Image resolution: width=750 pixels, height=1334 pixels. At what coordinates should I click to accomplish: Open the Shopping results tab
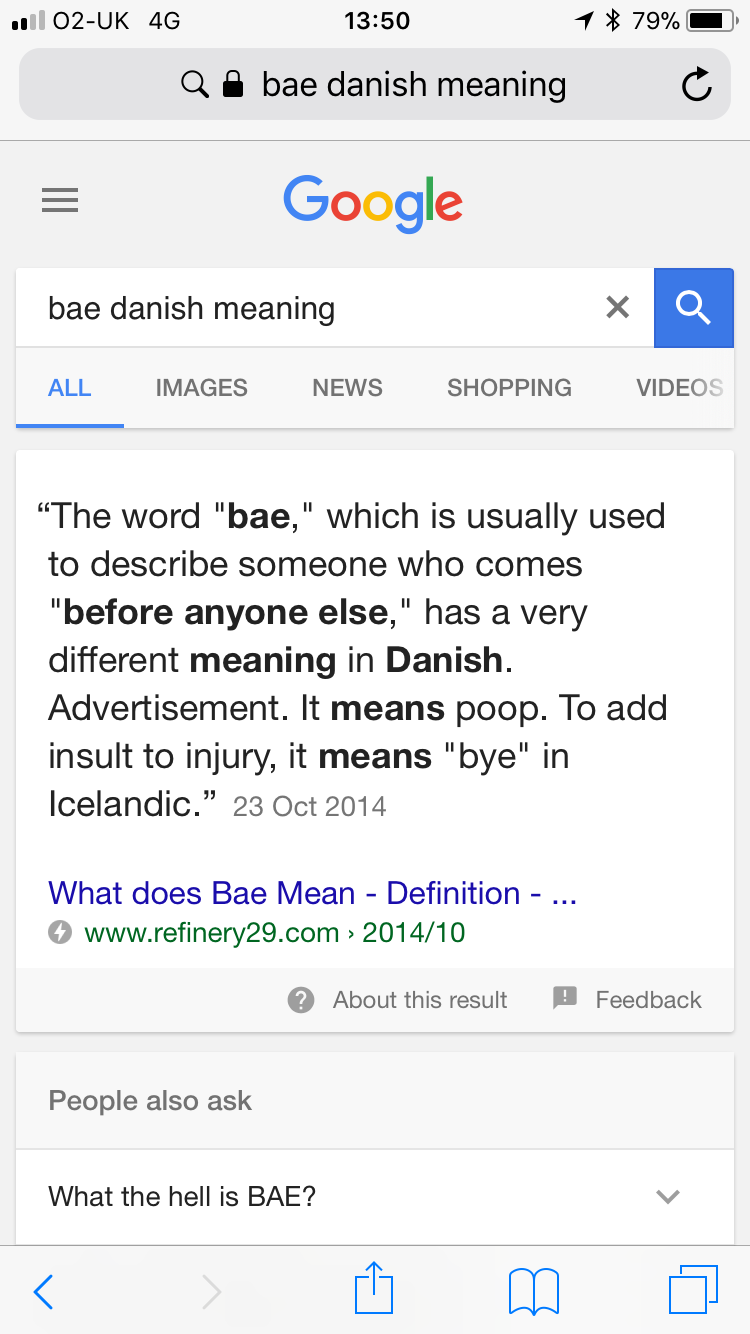pos(509,387)
